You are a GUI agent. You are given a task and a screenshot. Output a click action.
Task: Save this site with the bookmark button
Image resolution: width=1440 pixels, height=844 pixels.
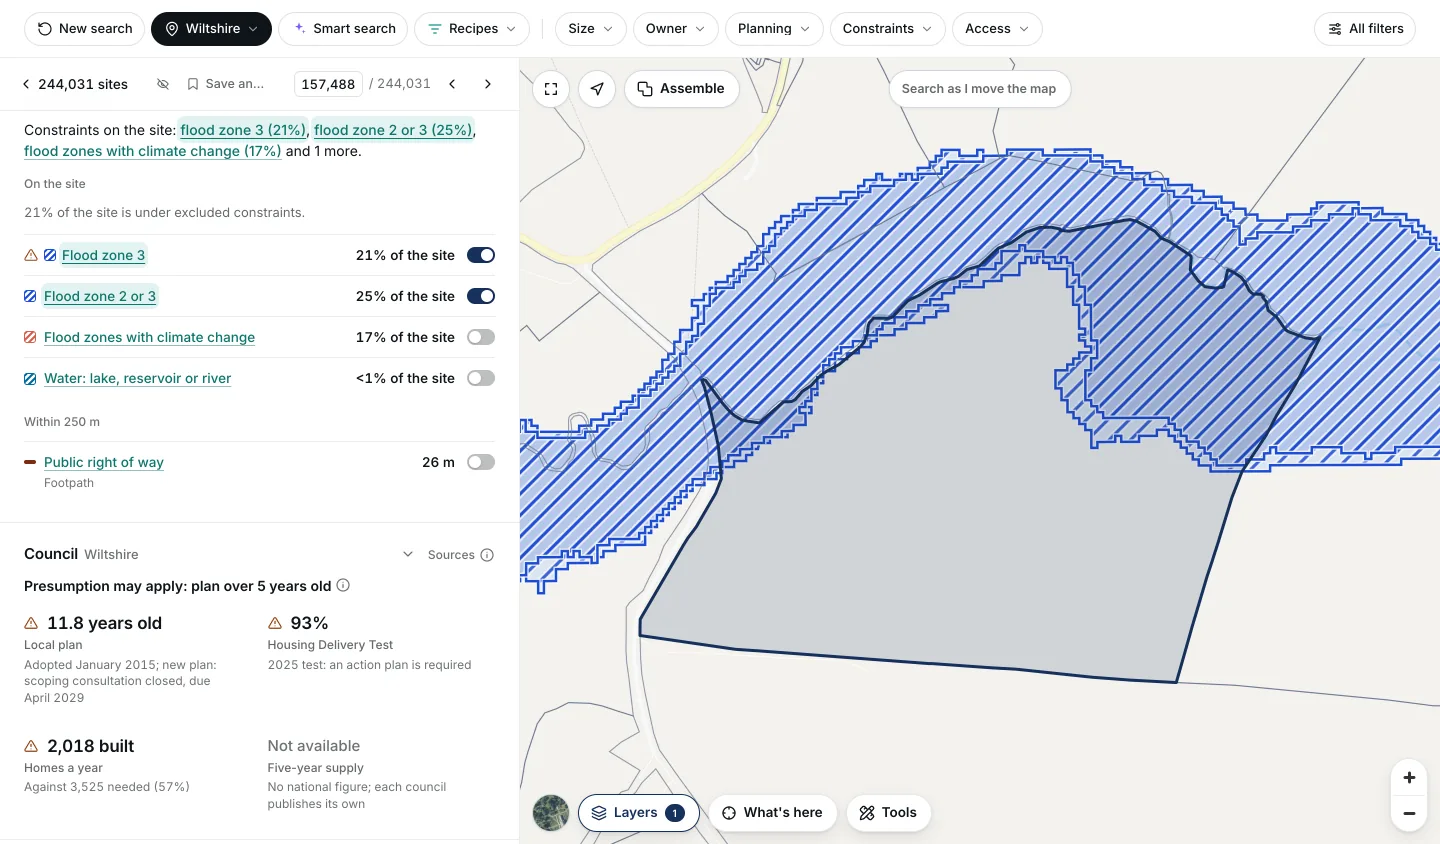tap(226, 84)
